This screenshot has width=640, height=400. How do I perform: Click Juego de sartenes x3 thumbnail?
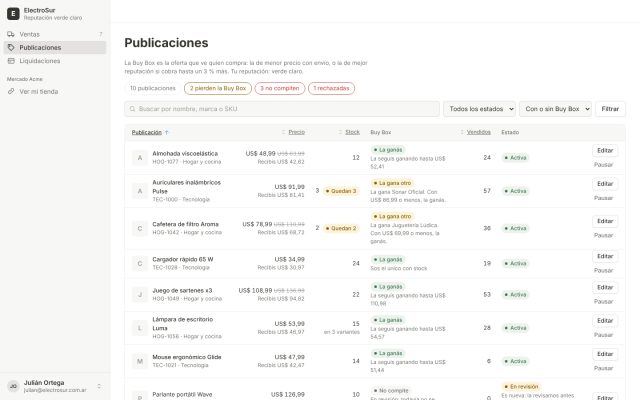point(140,294)
